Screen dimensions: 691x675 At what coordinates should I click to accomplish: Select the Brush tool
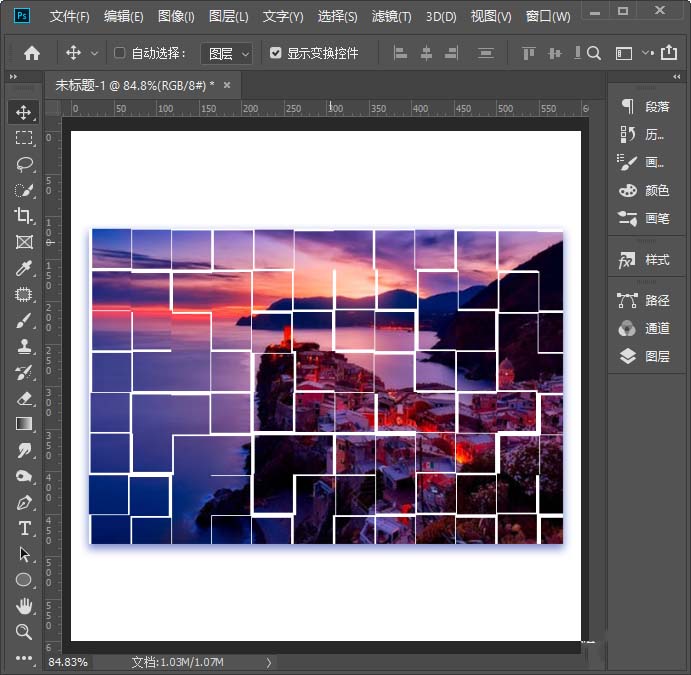pos(24,320)
